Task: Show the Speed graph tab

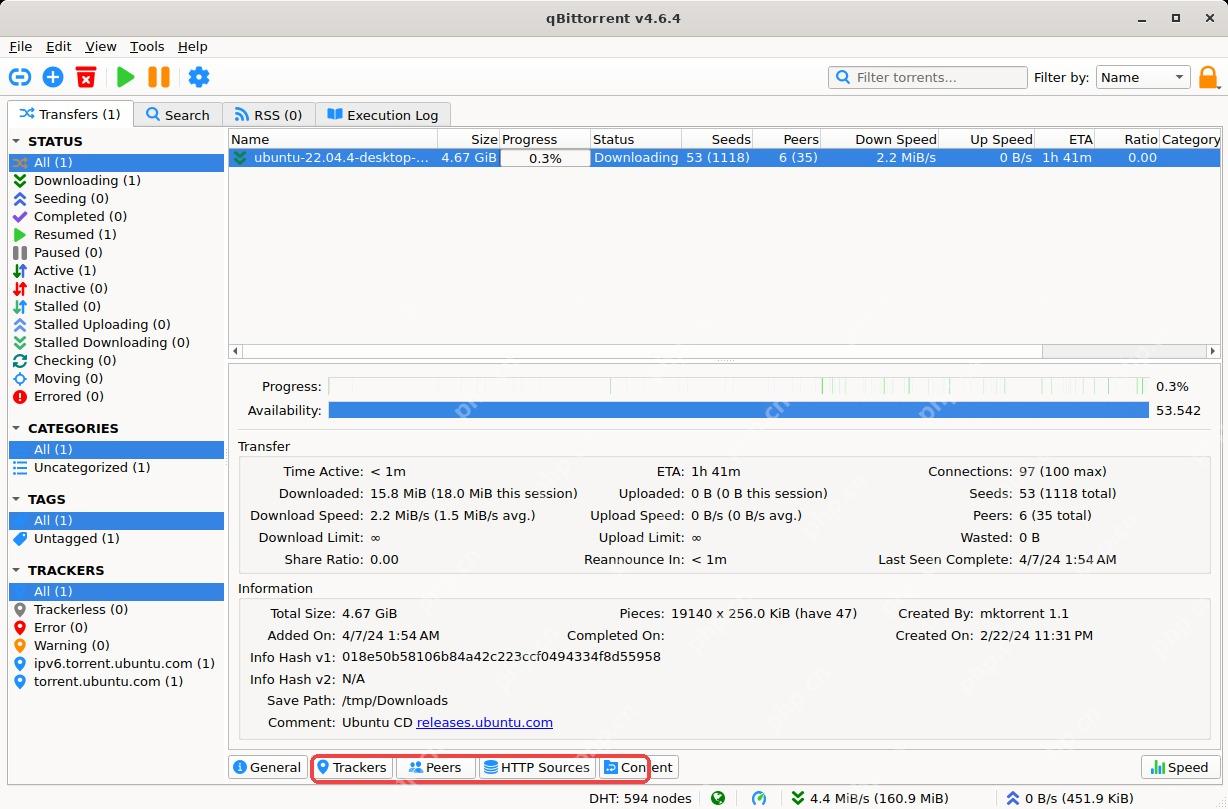Action: pyautogui.click(x=1180, y=767)
